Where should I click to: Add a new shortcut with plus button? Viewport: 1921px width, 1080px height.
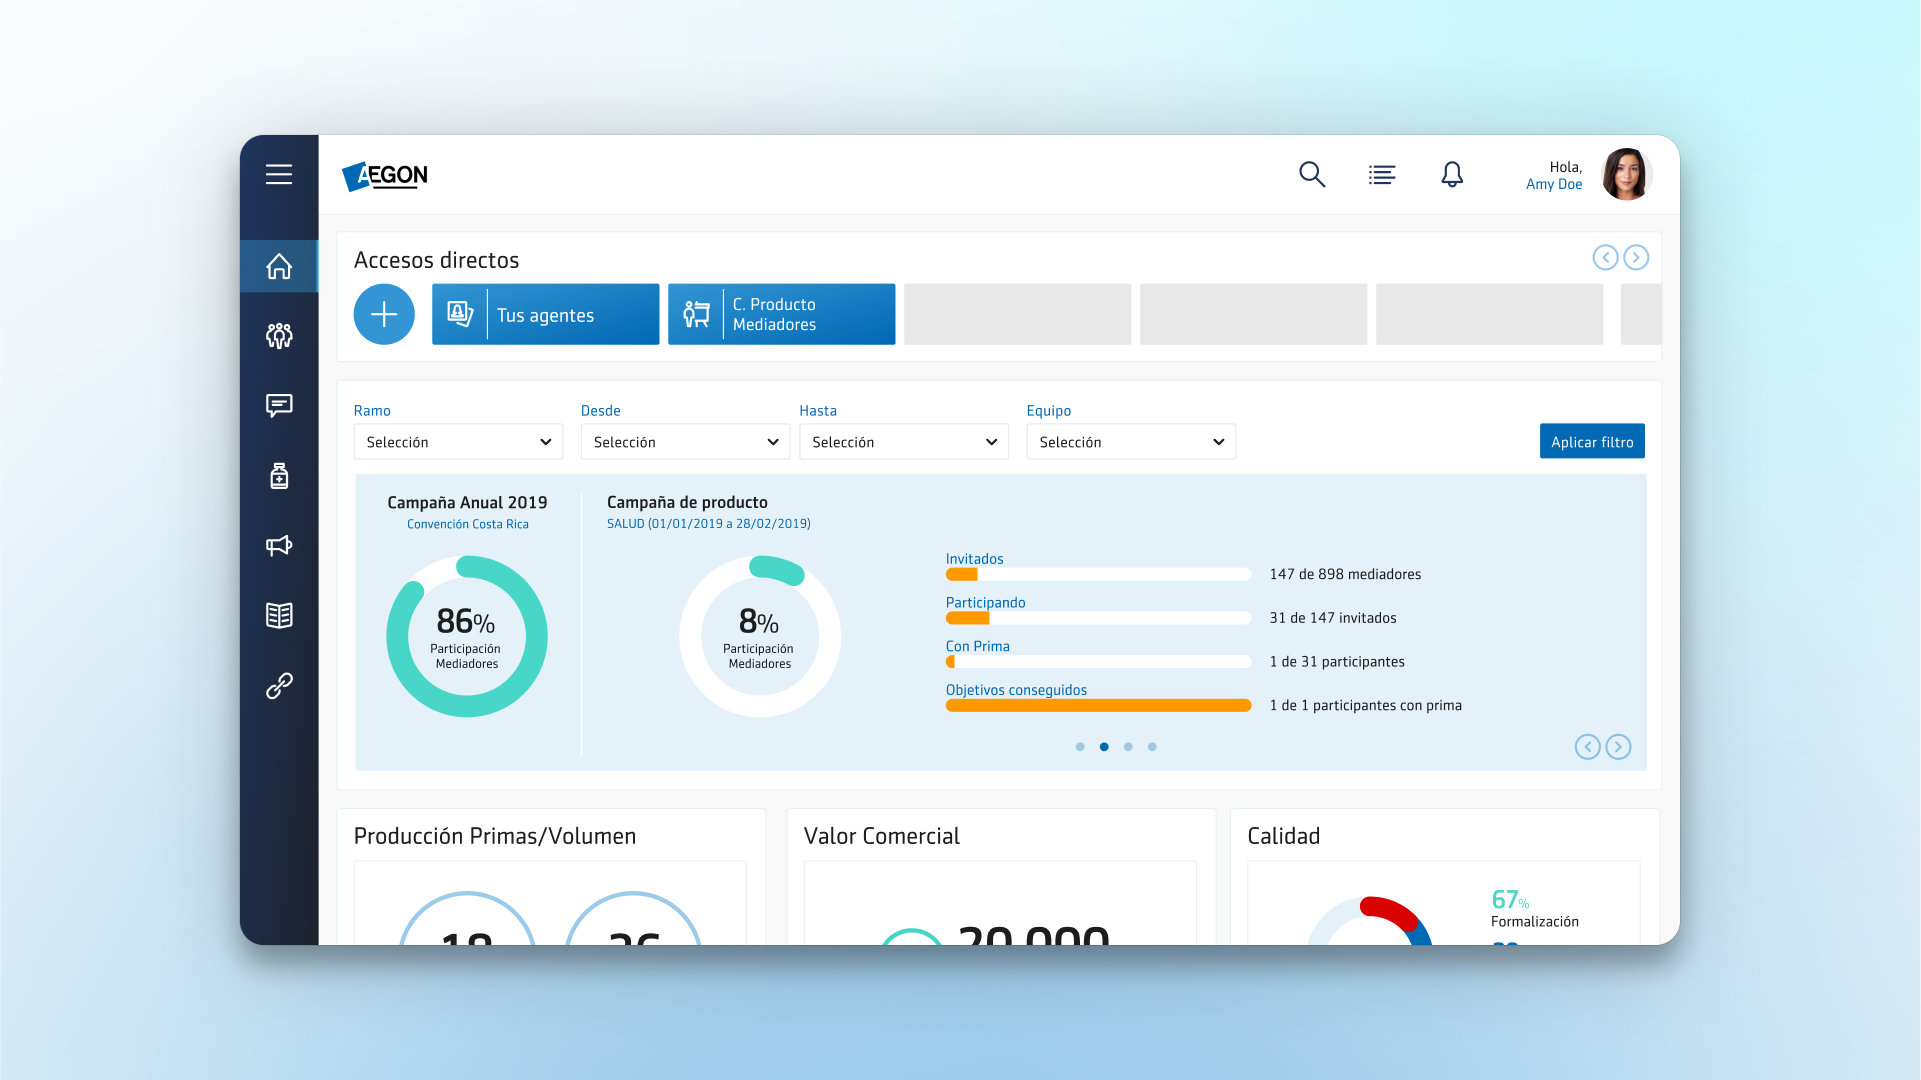pos(384,314)
